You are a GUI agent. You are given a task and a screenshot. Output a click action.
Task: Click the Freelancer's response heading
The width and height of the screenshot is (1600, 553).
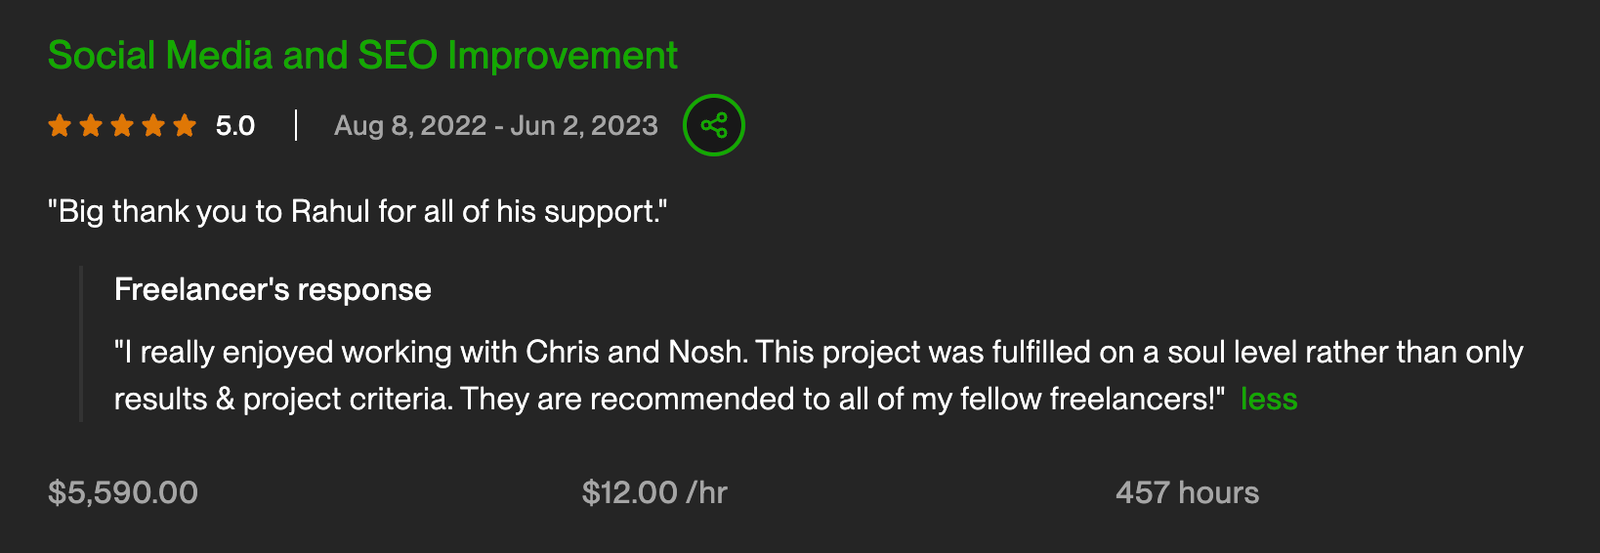[x=272, y=290]
